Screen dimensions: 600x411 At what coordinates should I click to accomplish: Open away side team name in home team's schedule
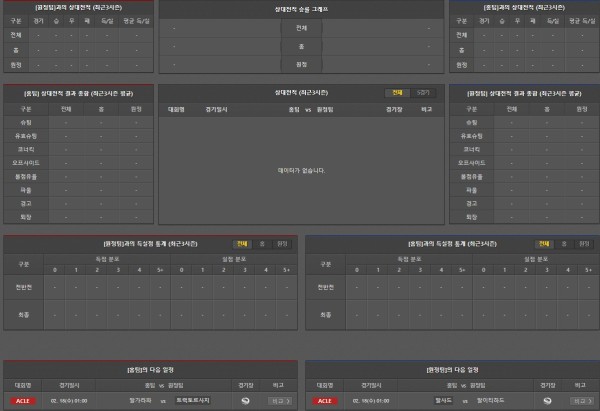[191, 402]
